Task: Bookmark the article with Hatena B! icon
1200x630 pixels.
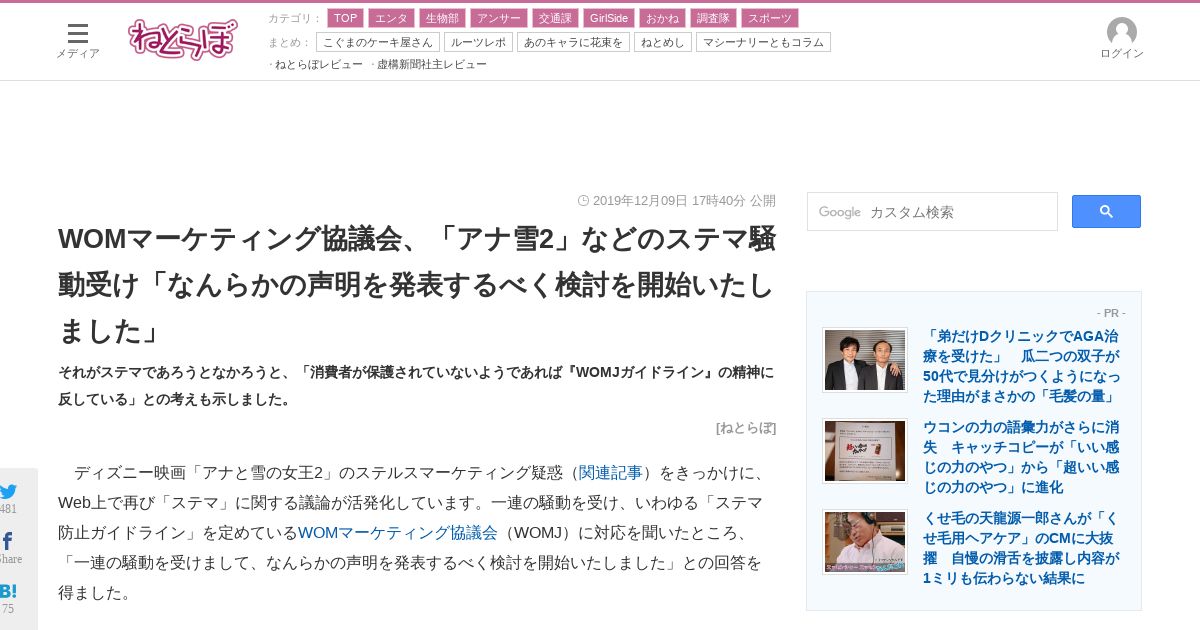Action: 8,591
